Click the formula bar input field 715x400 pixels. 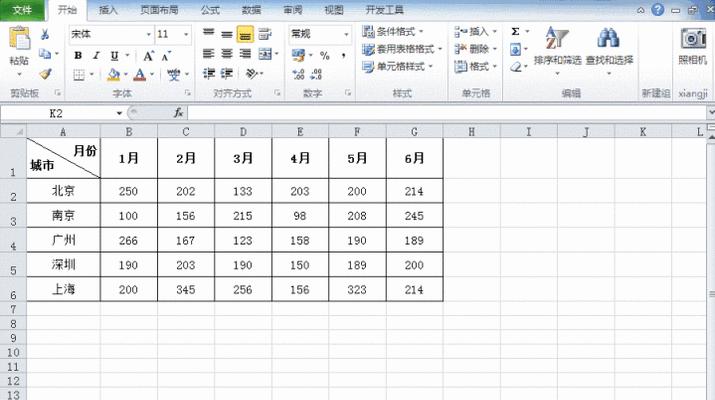pos(447,113)
